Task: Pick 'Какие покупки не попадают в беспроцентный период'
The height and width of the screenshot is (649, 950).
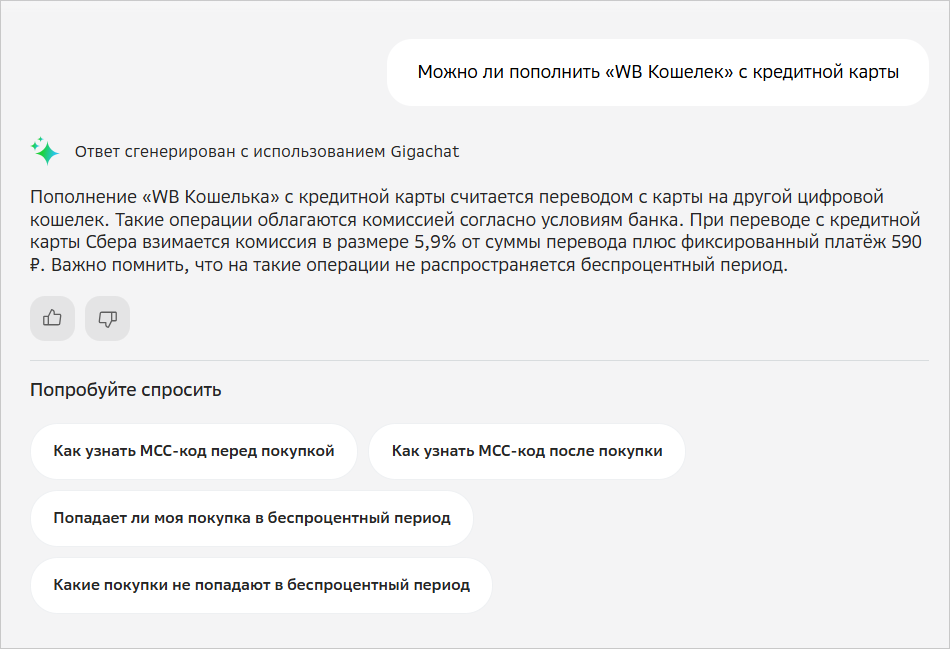Action: [x=261, y=585]
